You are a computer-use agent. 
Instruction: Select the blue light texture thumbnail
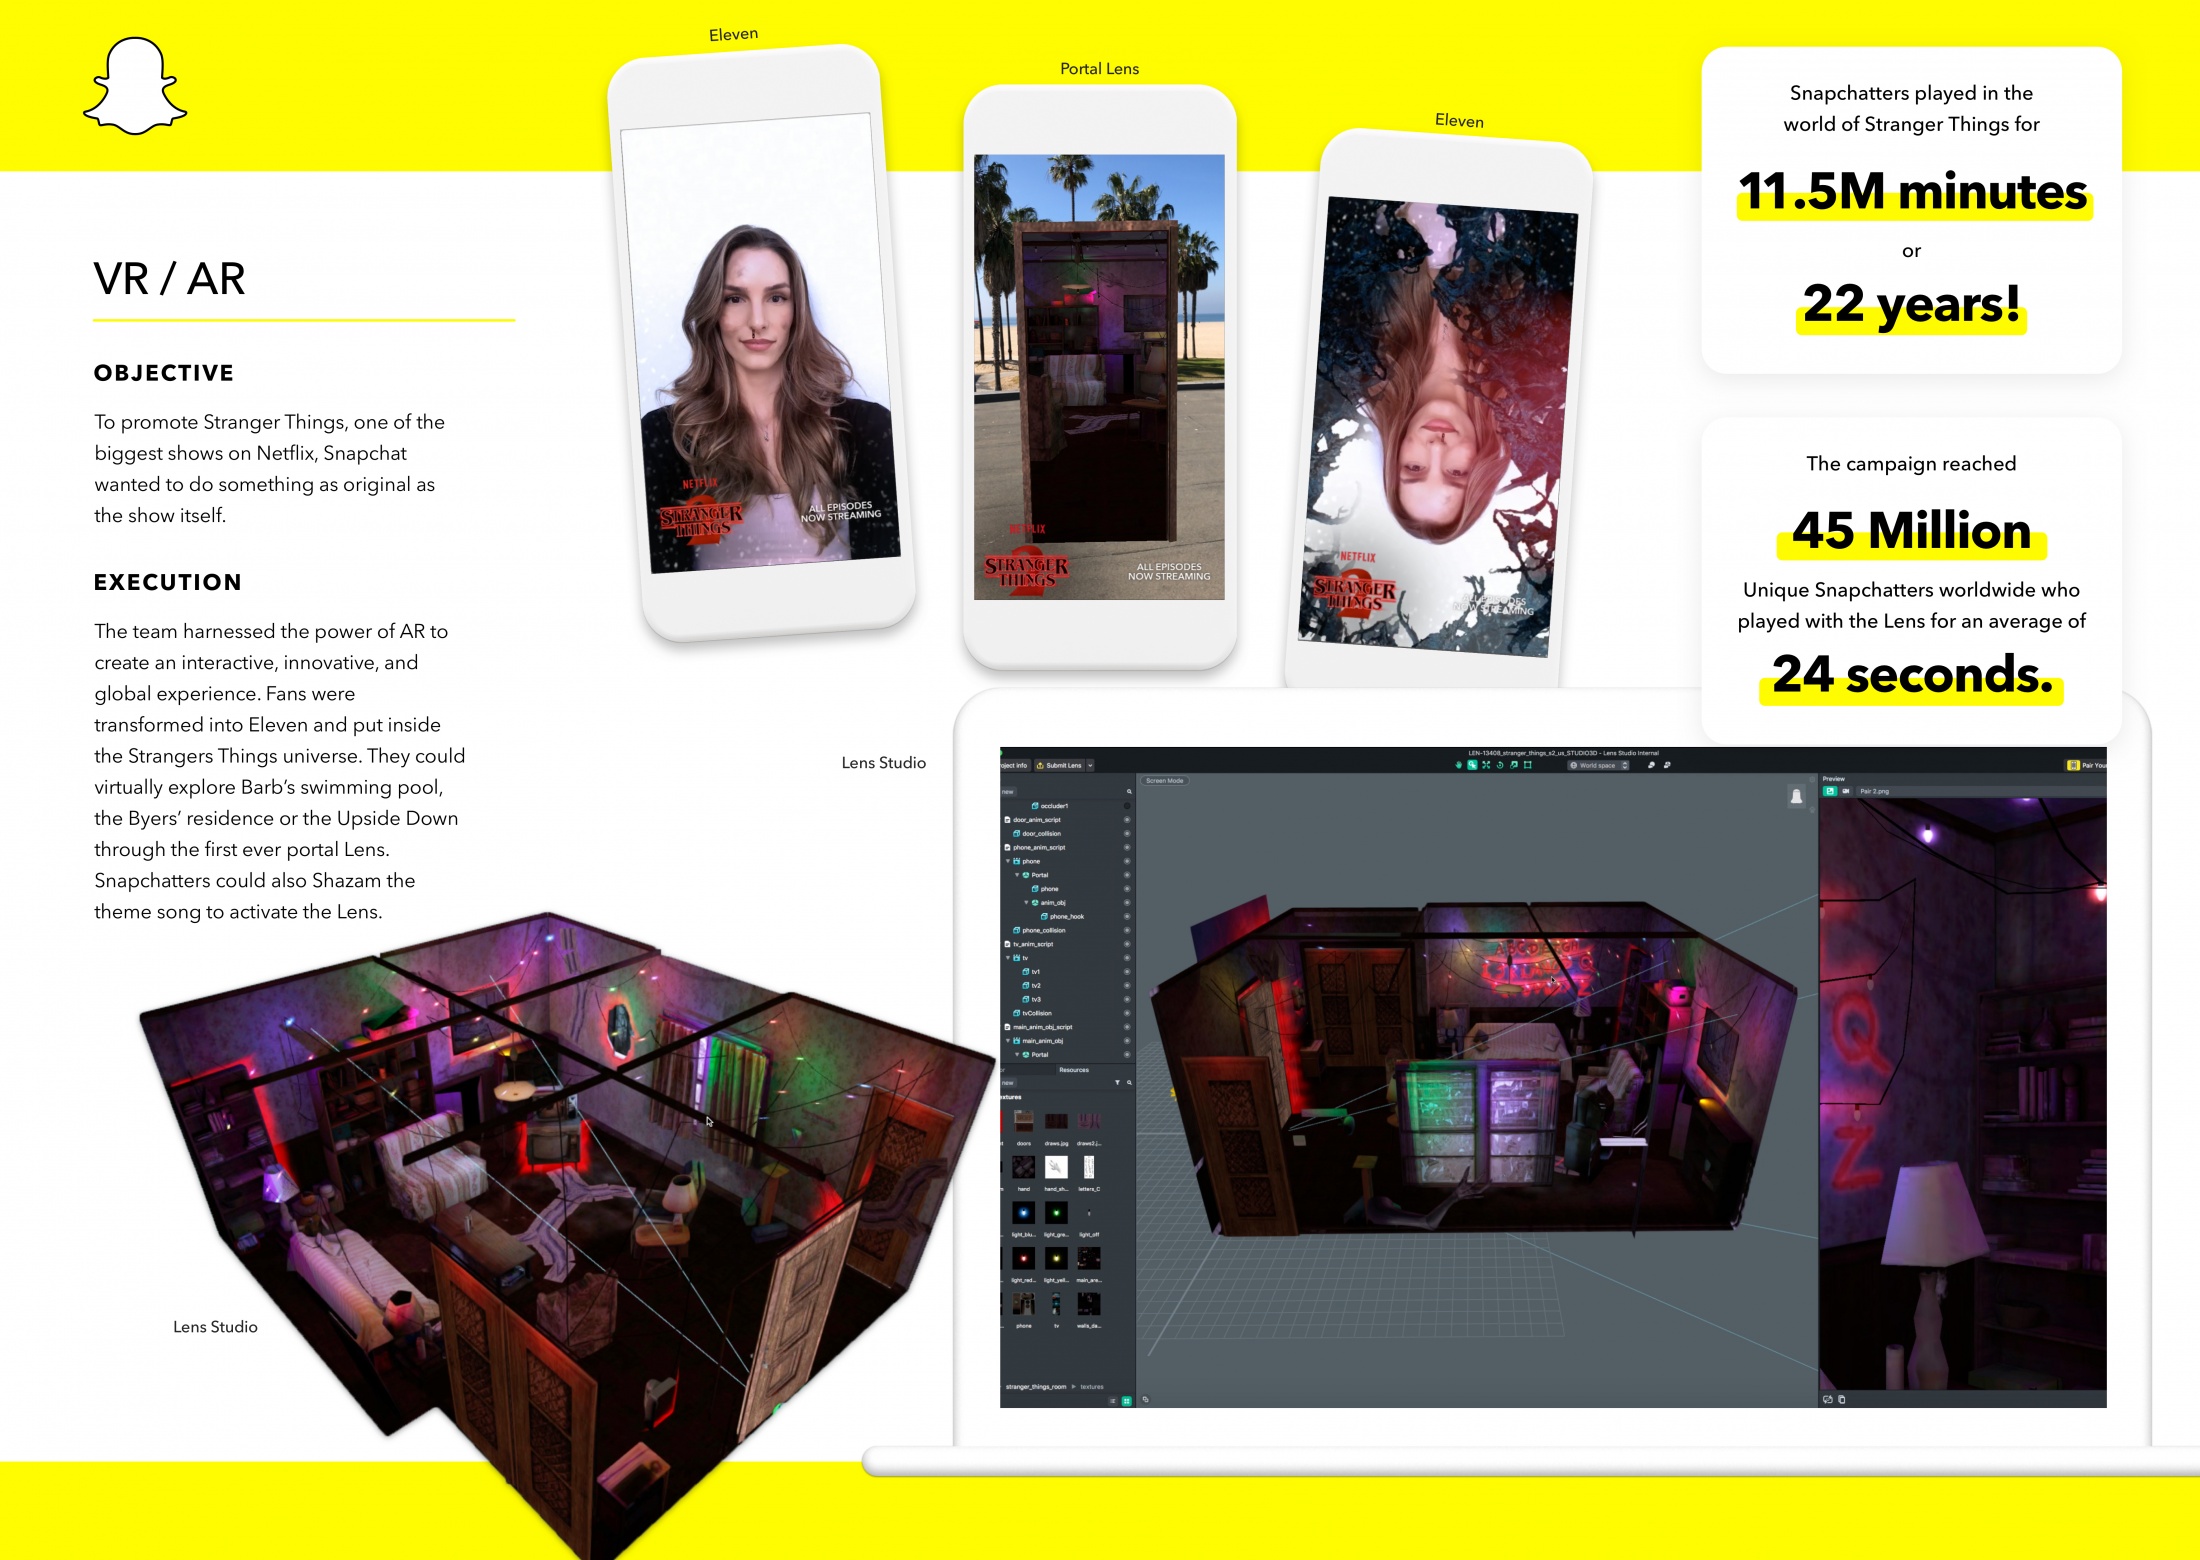pos(1024,1213)
